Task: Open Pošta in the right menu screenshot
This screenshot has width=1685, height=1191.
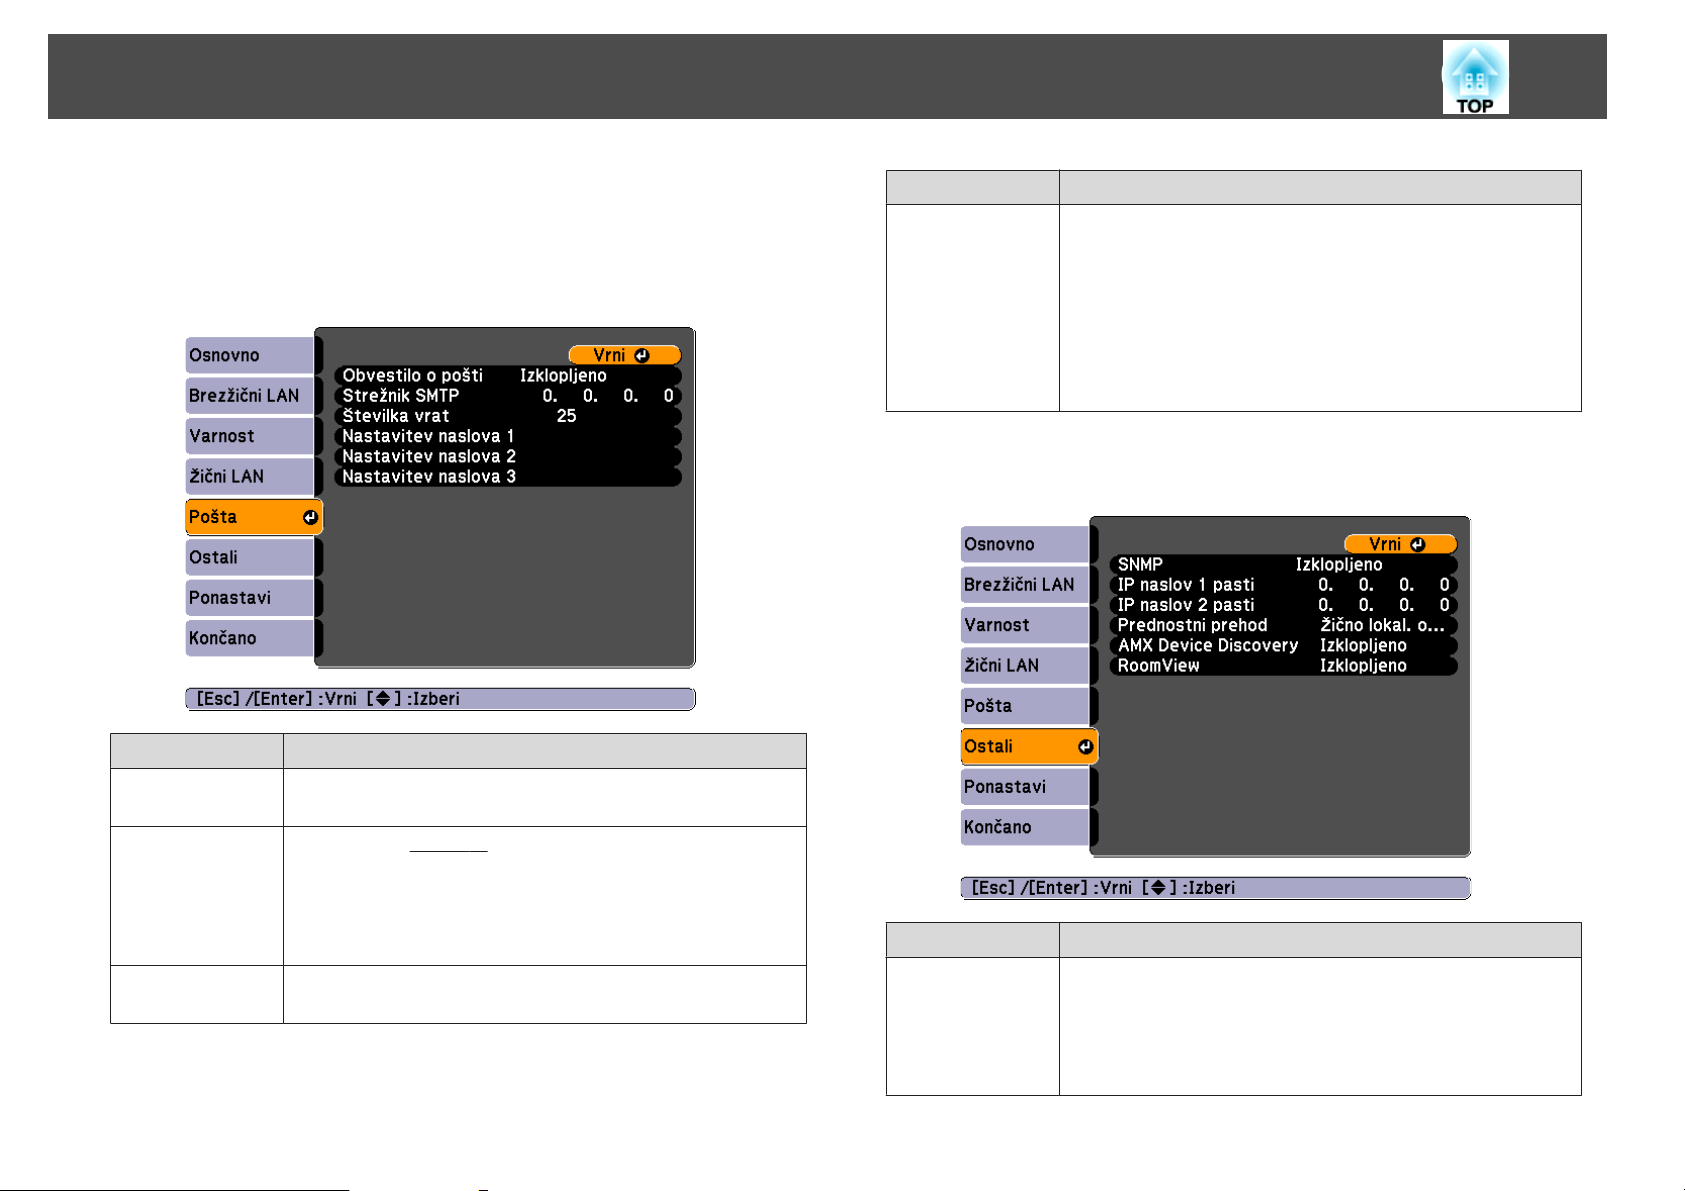Action: point(1025,706)
